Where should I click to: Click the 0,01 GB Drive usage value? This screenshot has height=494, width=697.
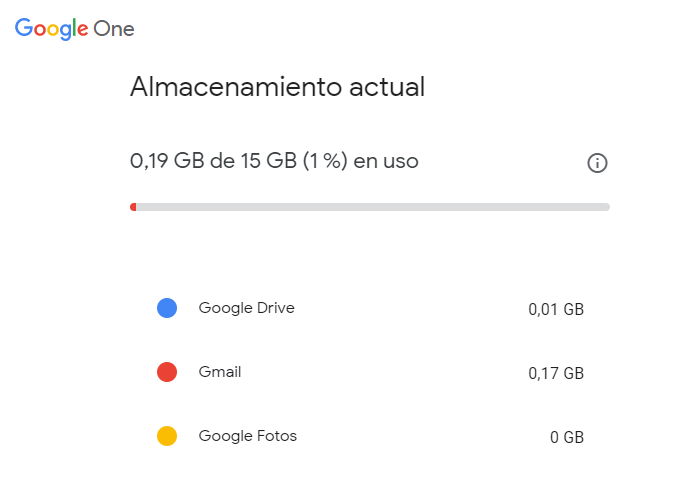tap(556, 309)
